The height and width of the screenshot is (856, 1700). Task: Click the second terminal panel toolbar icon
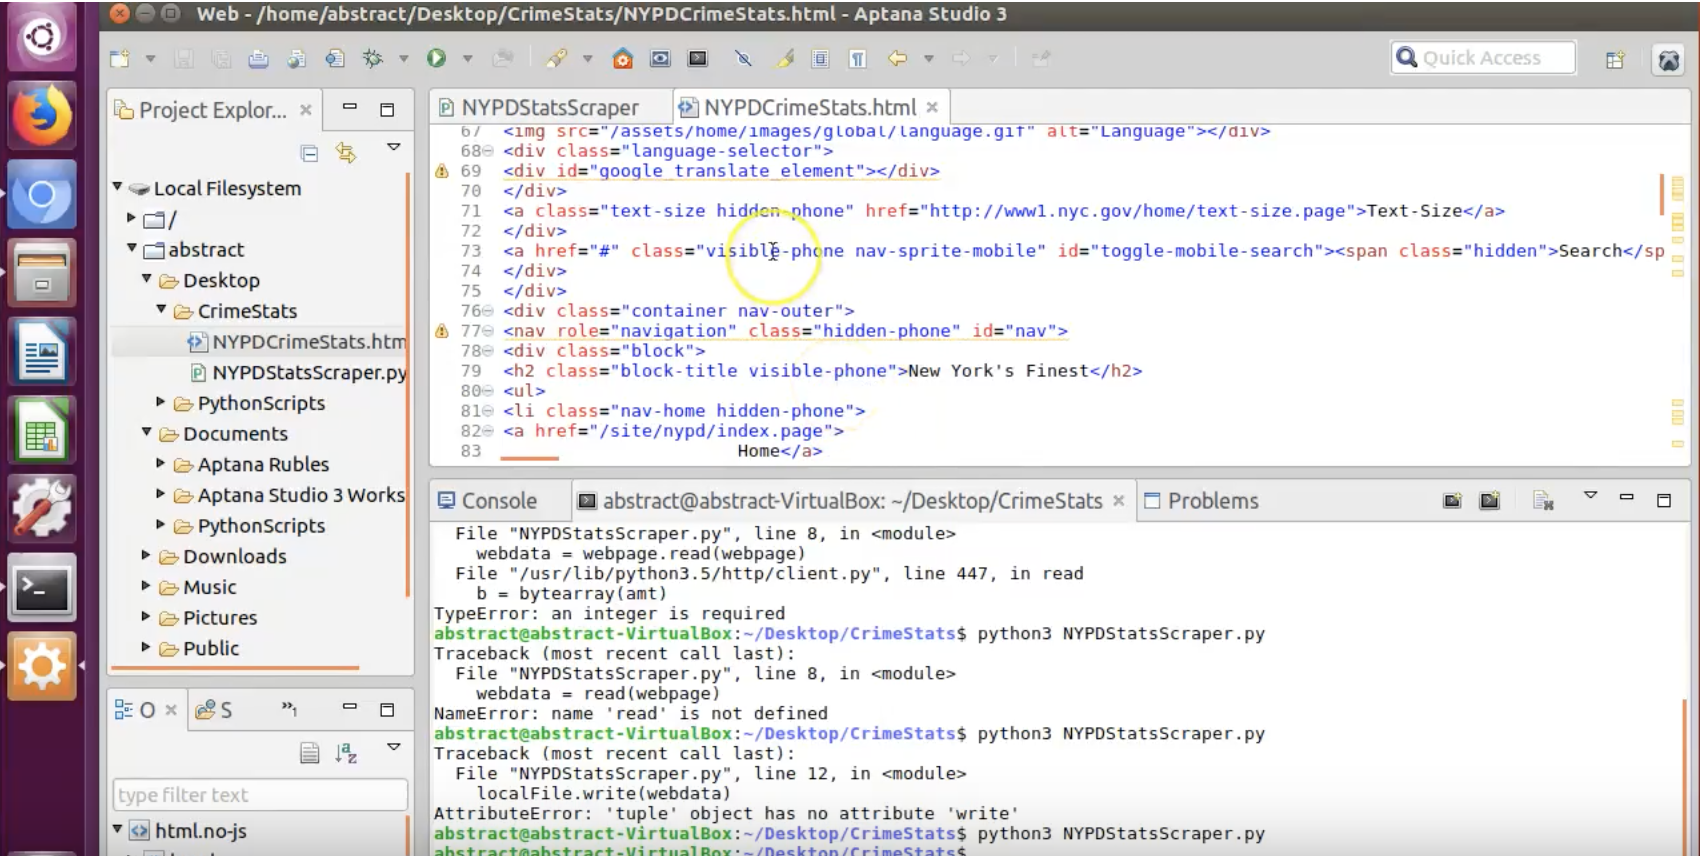coord(1490,501)
